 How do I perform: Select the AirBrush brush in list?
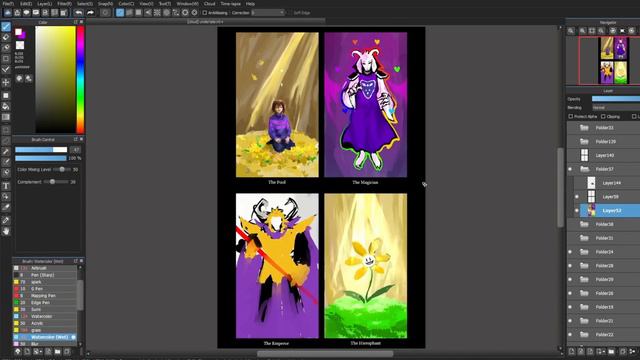pyautogui.click(x=45, y=268)
